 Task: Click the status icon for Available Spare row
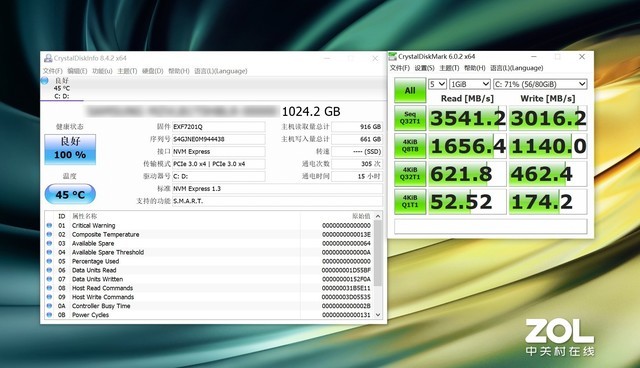(x=49, y=243)
